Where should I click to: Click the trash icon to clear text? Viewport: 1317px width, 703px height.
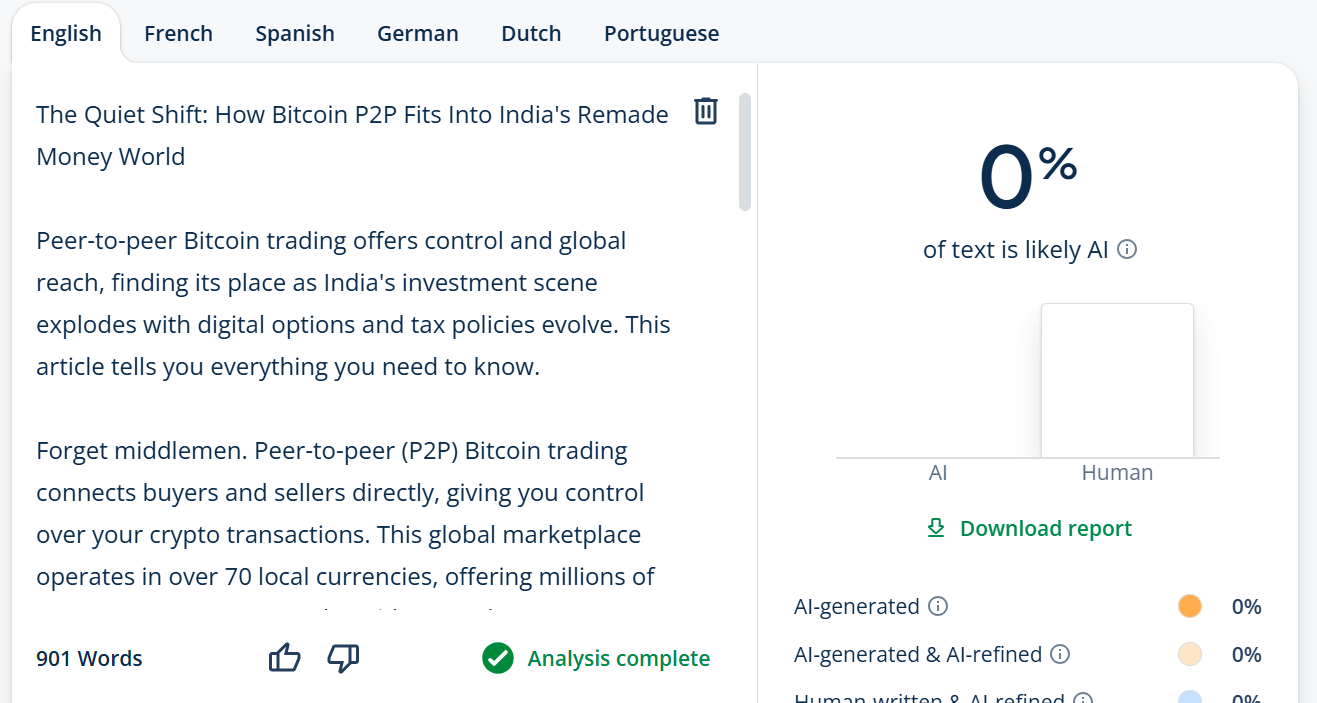[x=706, y=111]
